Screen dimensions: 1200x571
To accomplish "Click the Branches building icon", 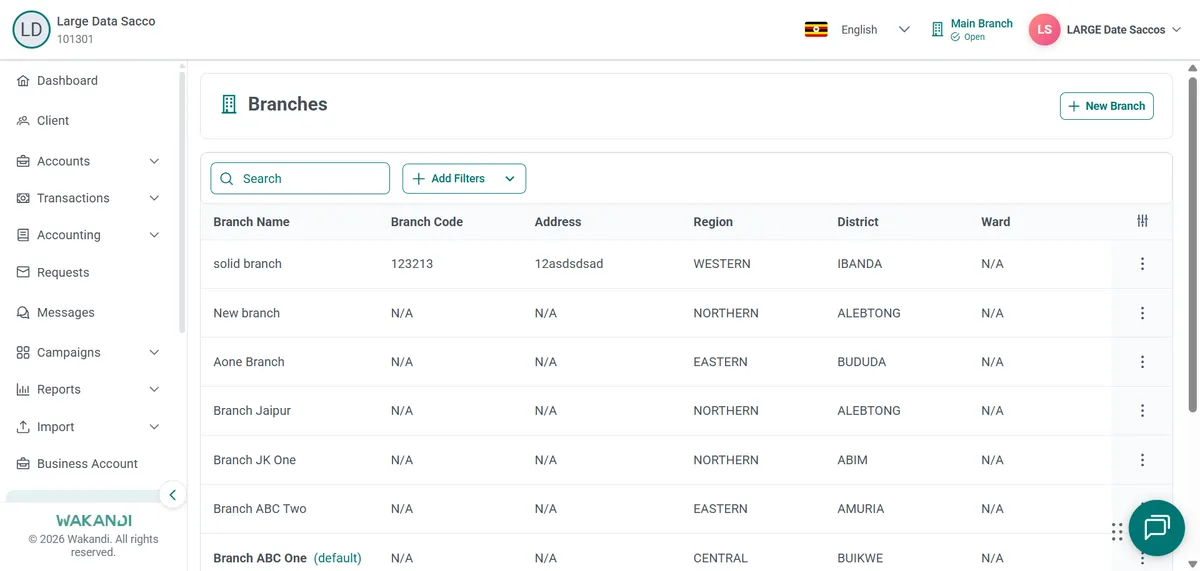I will [229, 104].
